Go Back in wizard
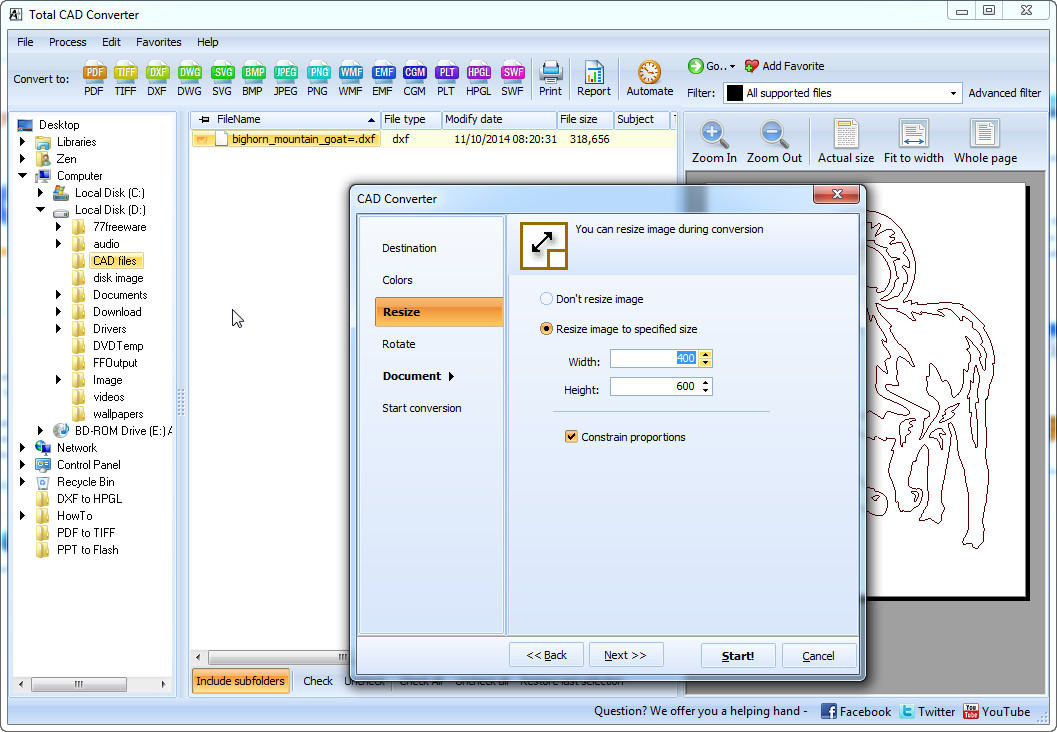1057x732 pixels. [546, 655]
